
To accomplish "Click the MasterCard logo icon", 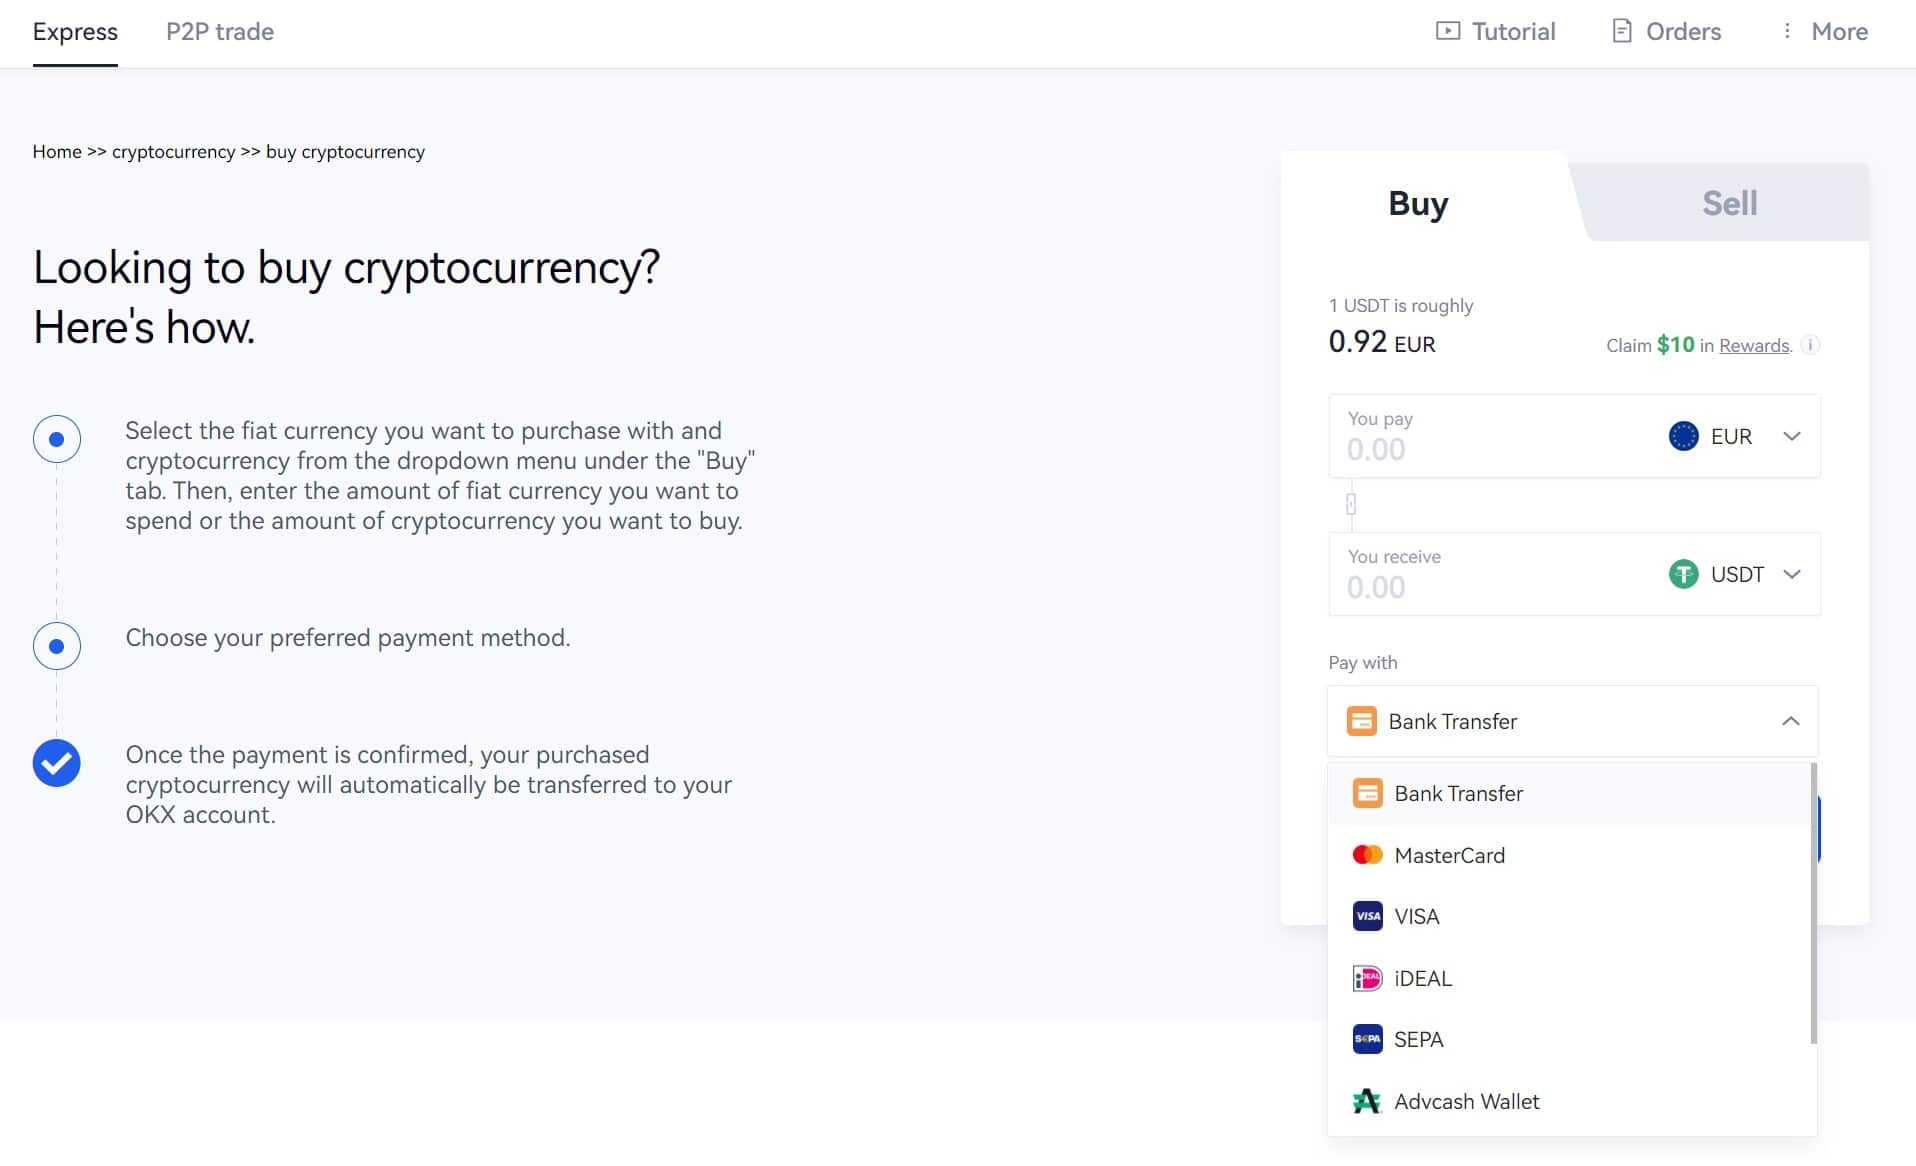I will pyautogui.click(x=1367, y=855).
